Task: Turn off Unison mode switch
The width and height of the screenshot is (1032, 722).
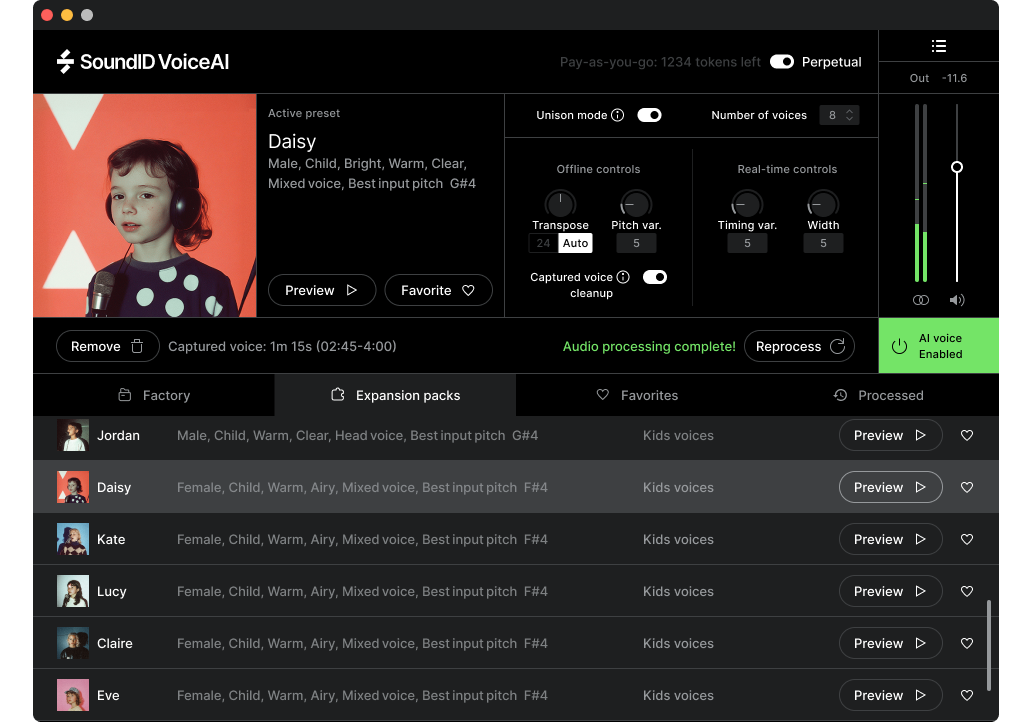Action: click(649, 115)
